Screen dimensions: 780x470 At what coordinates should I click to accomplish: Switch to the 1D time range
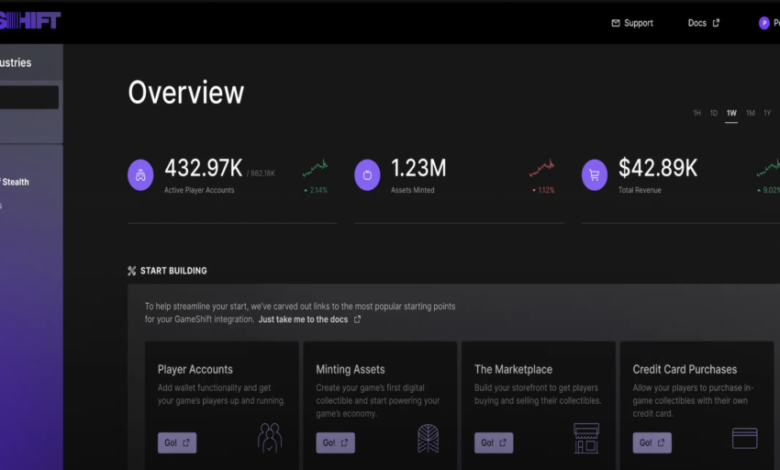pos(714,113)
